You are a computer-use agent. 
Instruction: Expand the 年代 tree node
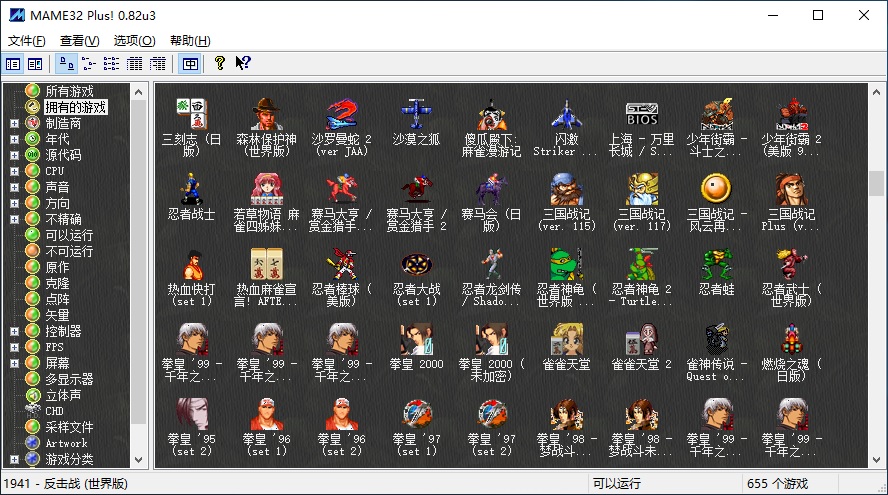pyautogui.click(x=14, y=139)
